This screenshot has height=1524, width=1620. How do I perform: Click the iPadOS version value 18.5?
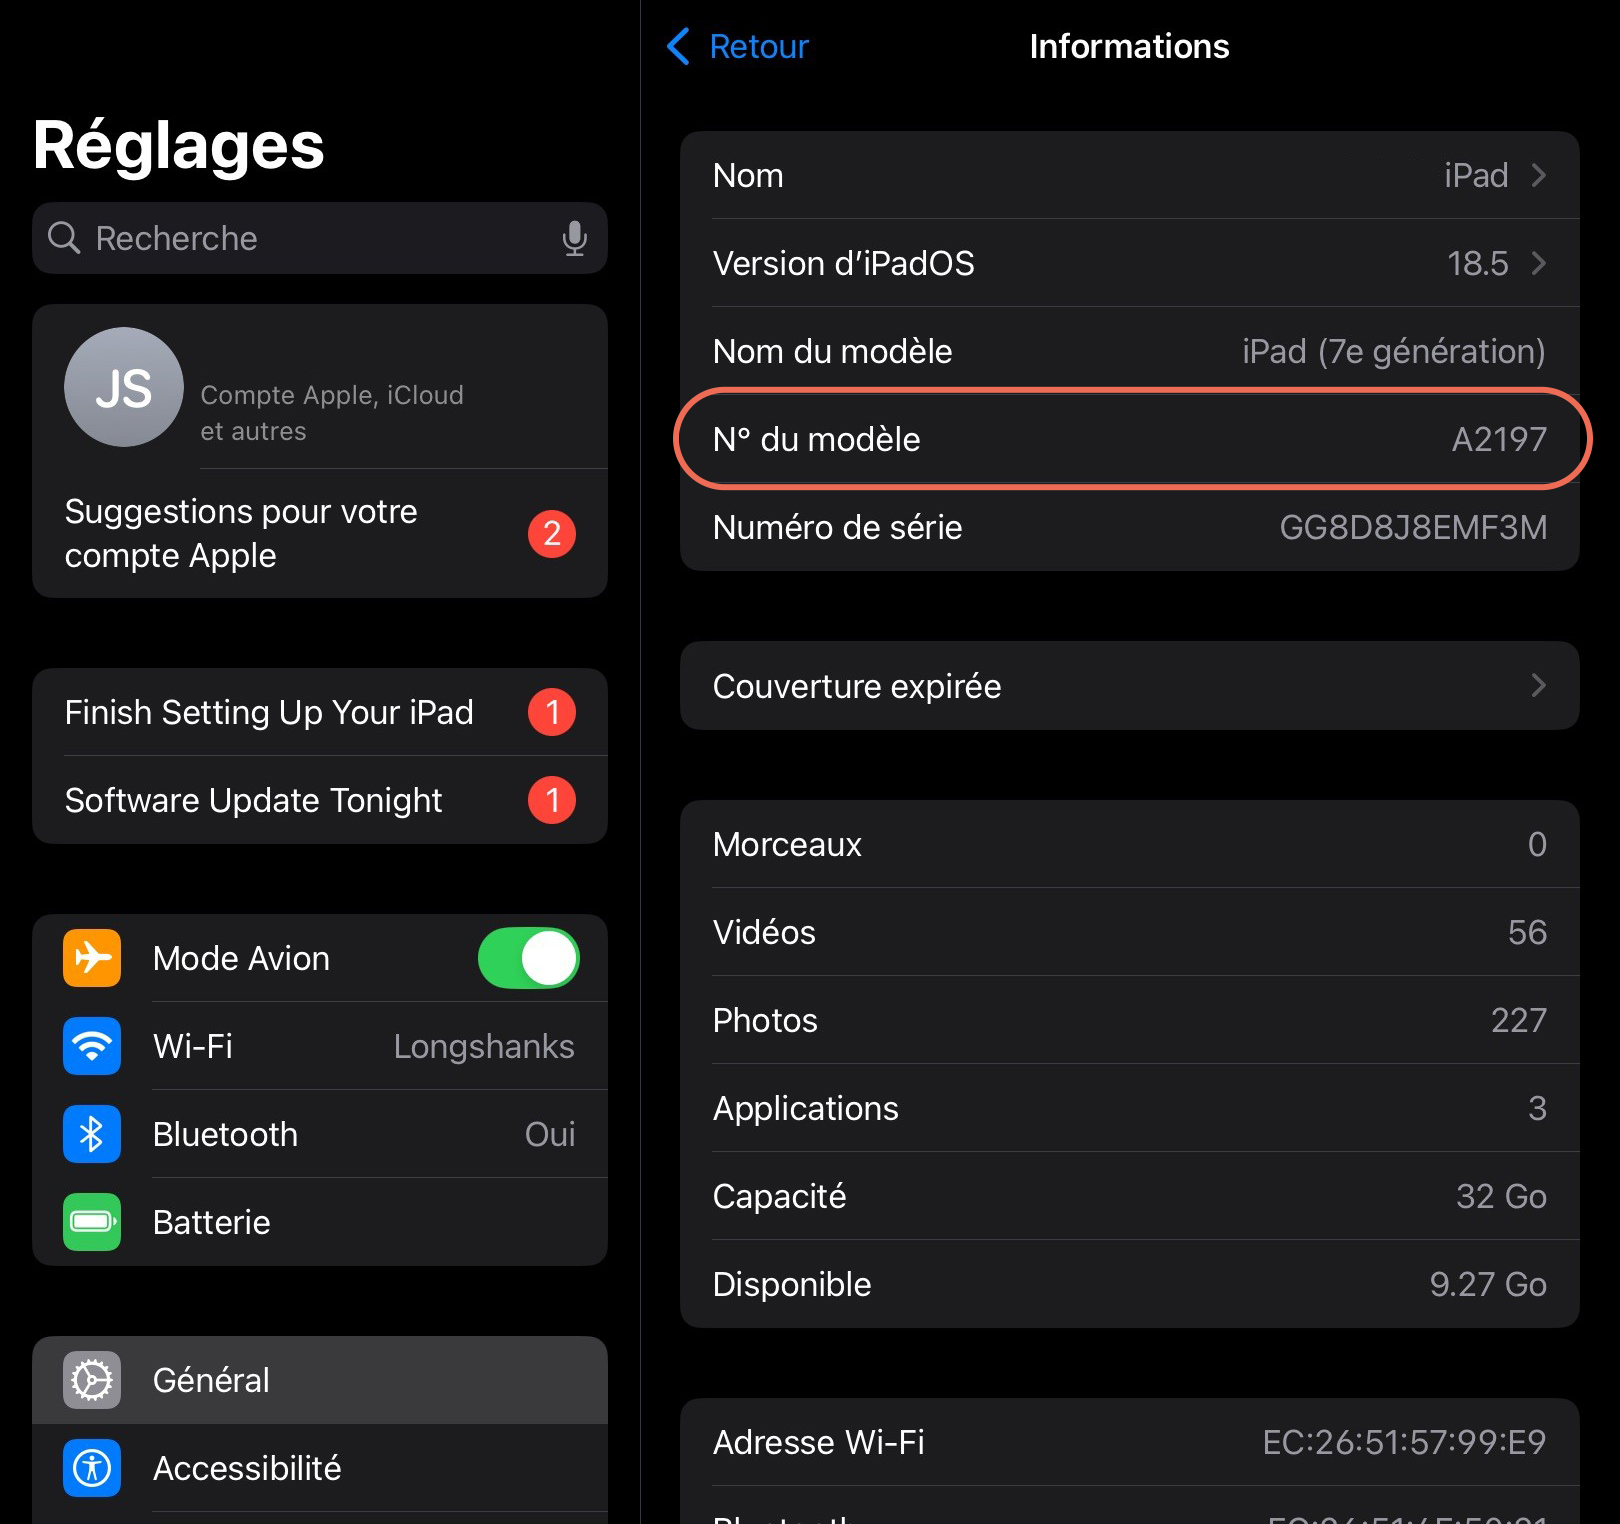point(1477,263)
